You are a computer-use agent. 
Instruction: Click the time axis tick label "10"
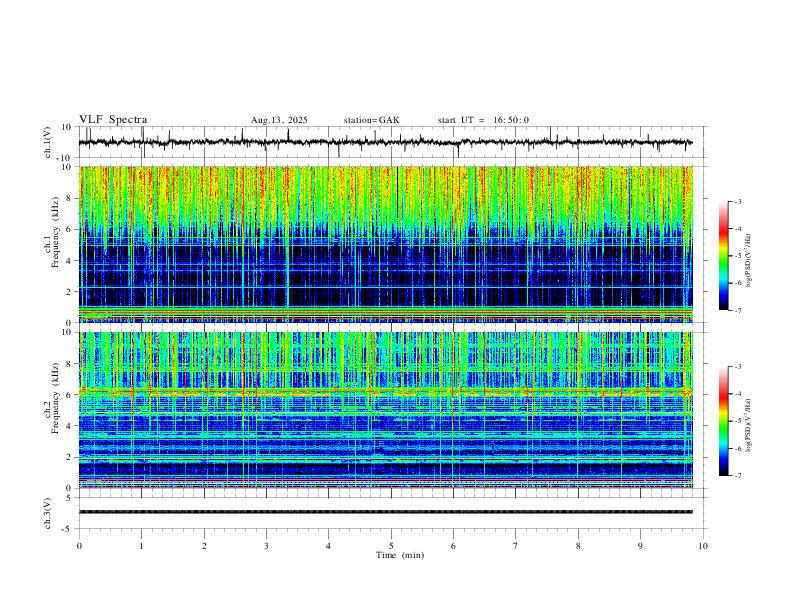click(703, 546)
